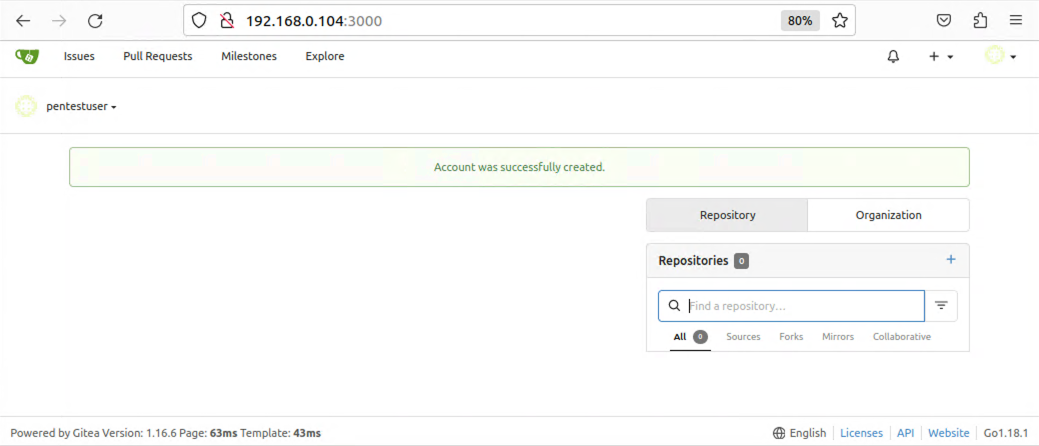Expand the create new plus dropdown
This screenshot has height=446, width=1039.
(x=940, y=57)
